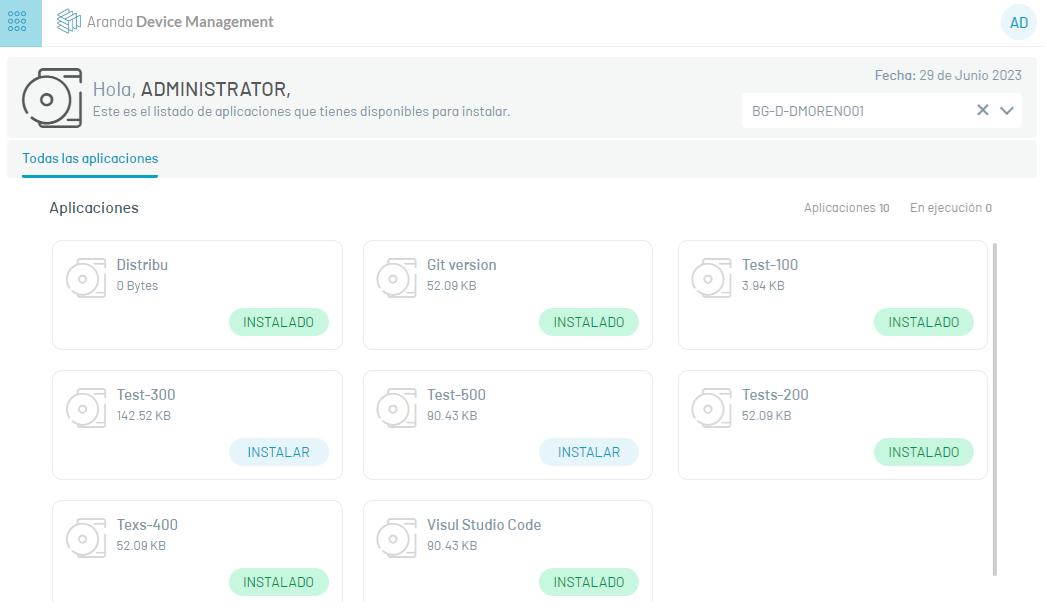
Task: Click the En ejecución counter
Action: click(x=950, y=208)
